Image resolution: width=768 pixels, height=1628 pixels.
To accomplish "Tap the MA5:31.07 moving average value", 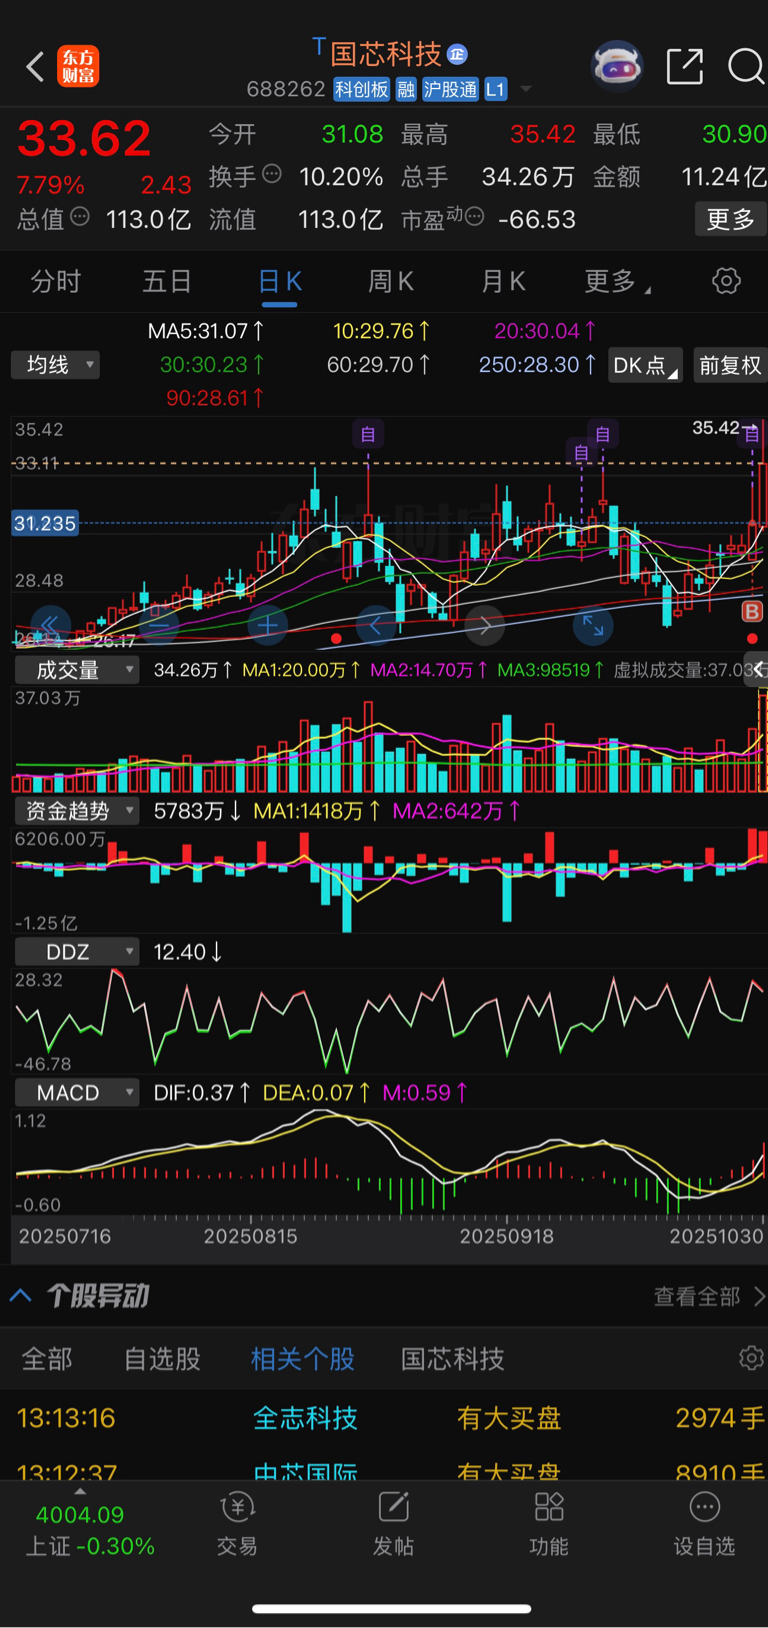I will [206, 330].
